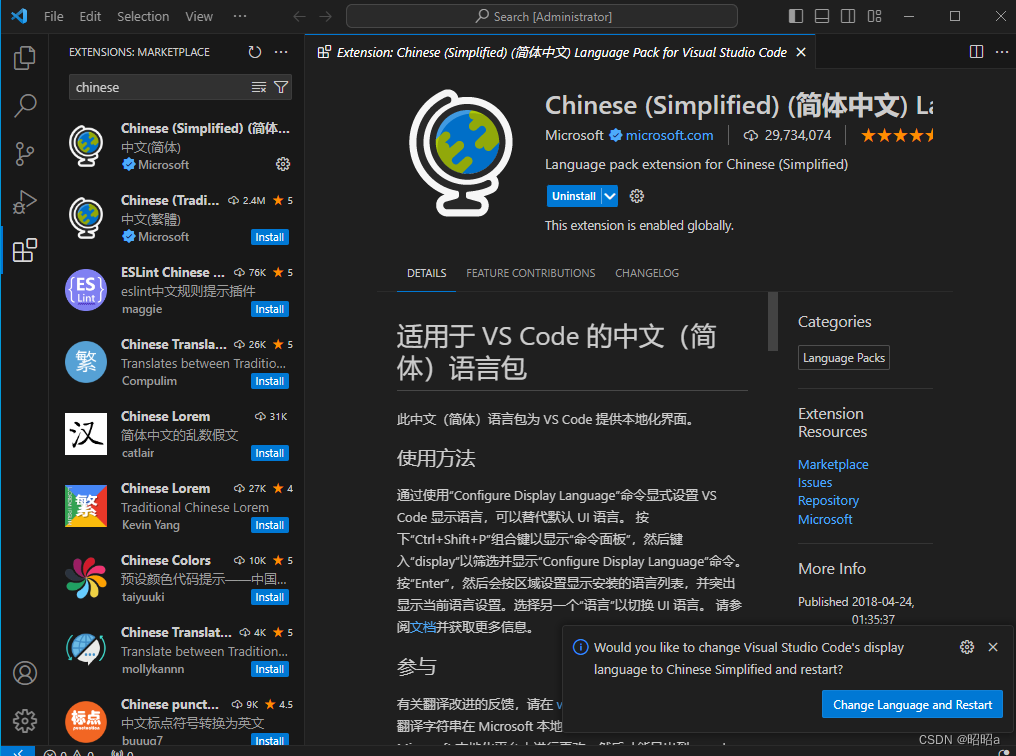The width and height of the screenshot is (1016, 756).
Task: Customize layout icon in title bar
Action: click(875, 16)
